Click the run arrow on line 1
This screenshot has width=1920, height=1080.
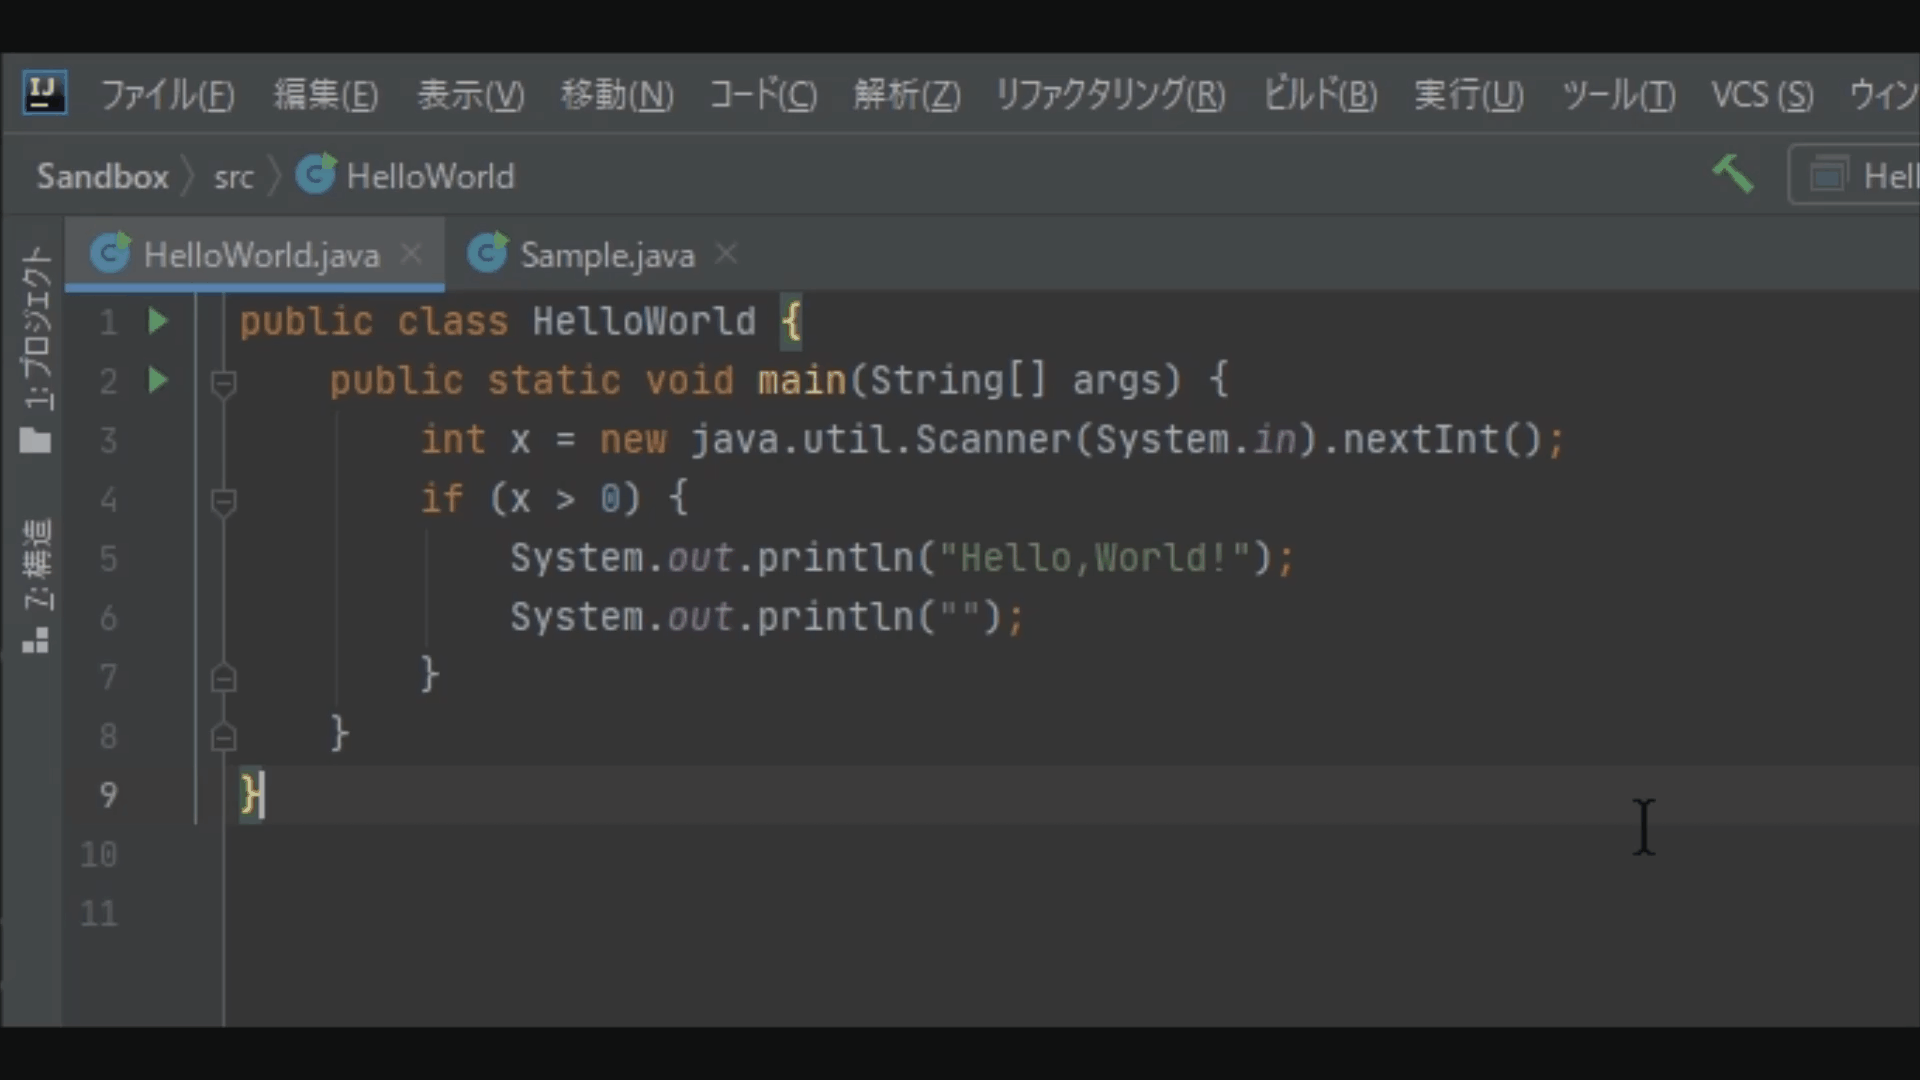(x=158, y=321)
